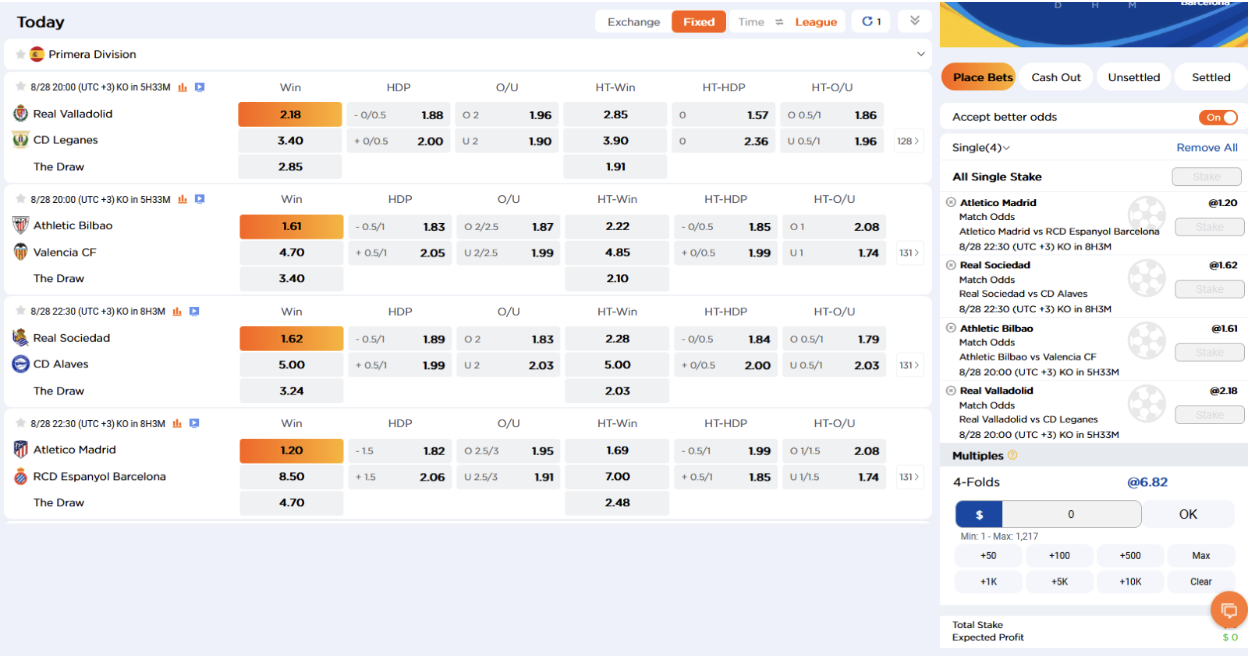
Task: Switch to the Cash Out tab
Action: pyautogui.click(x=1056, y=77)
